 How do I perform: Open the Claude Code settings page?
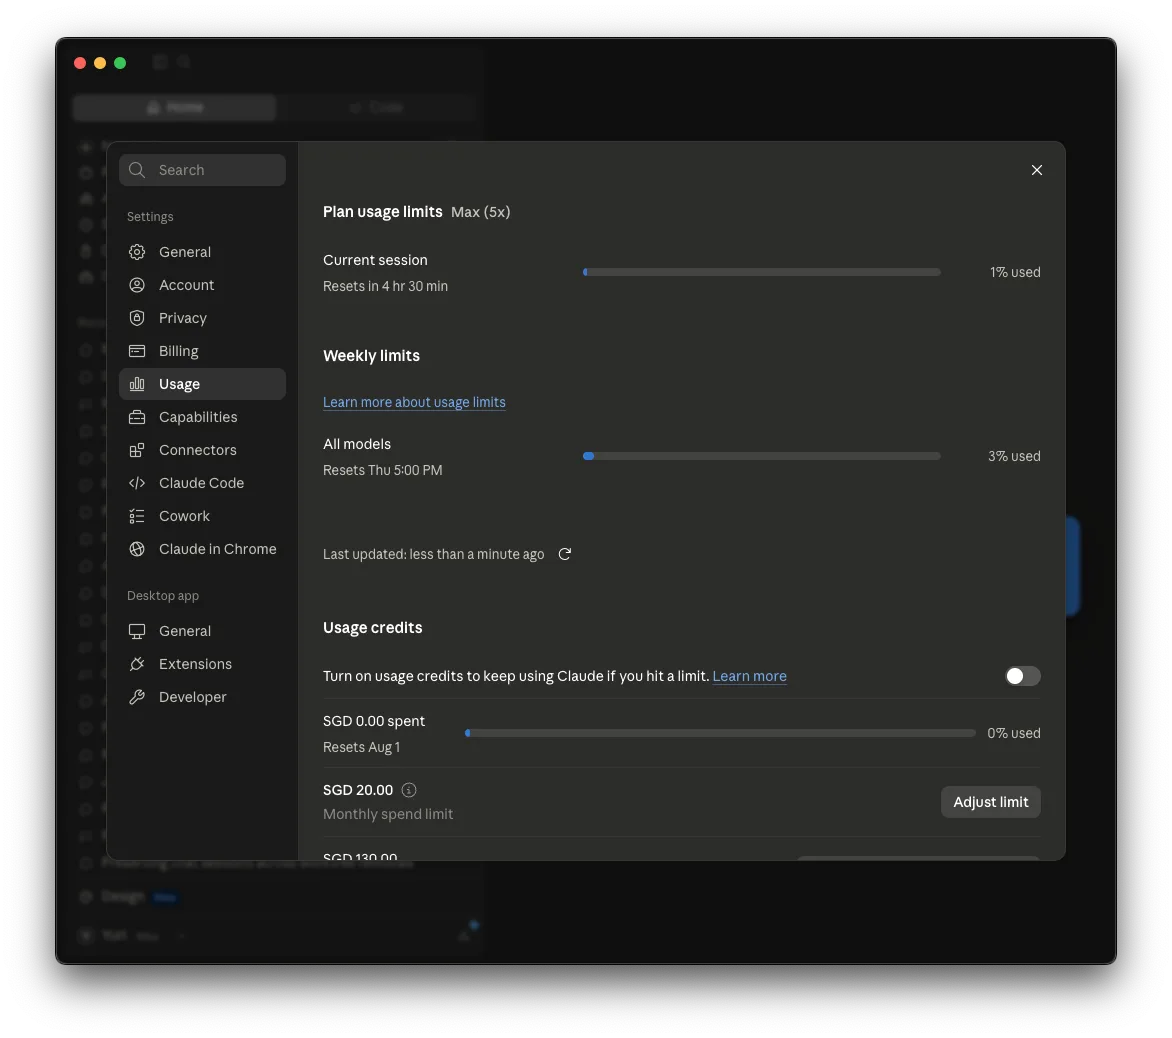pos(202,483)
